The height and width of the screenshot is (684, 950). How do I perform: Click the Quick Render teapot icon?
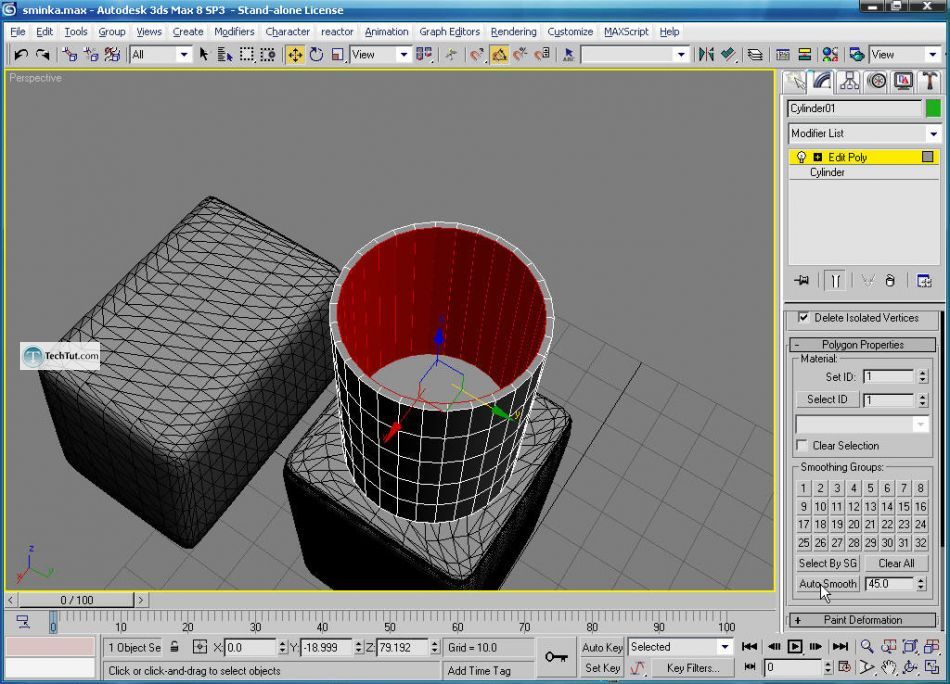856,55
